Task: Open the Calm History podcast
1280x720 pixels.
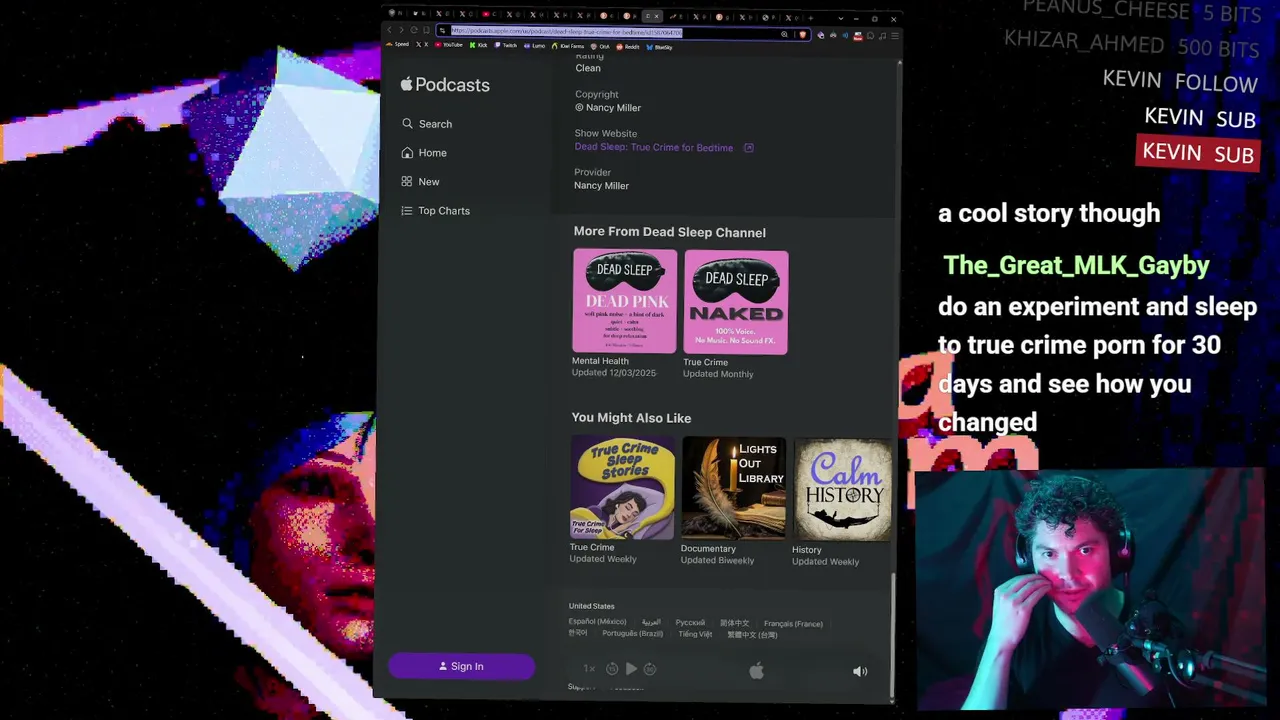Action: pyautogui.click(x=843, y=489)
